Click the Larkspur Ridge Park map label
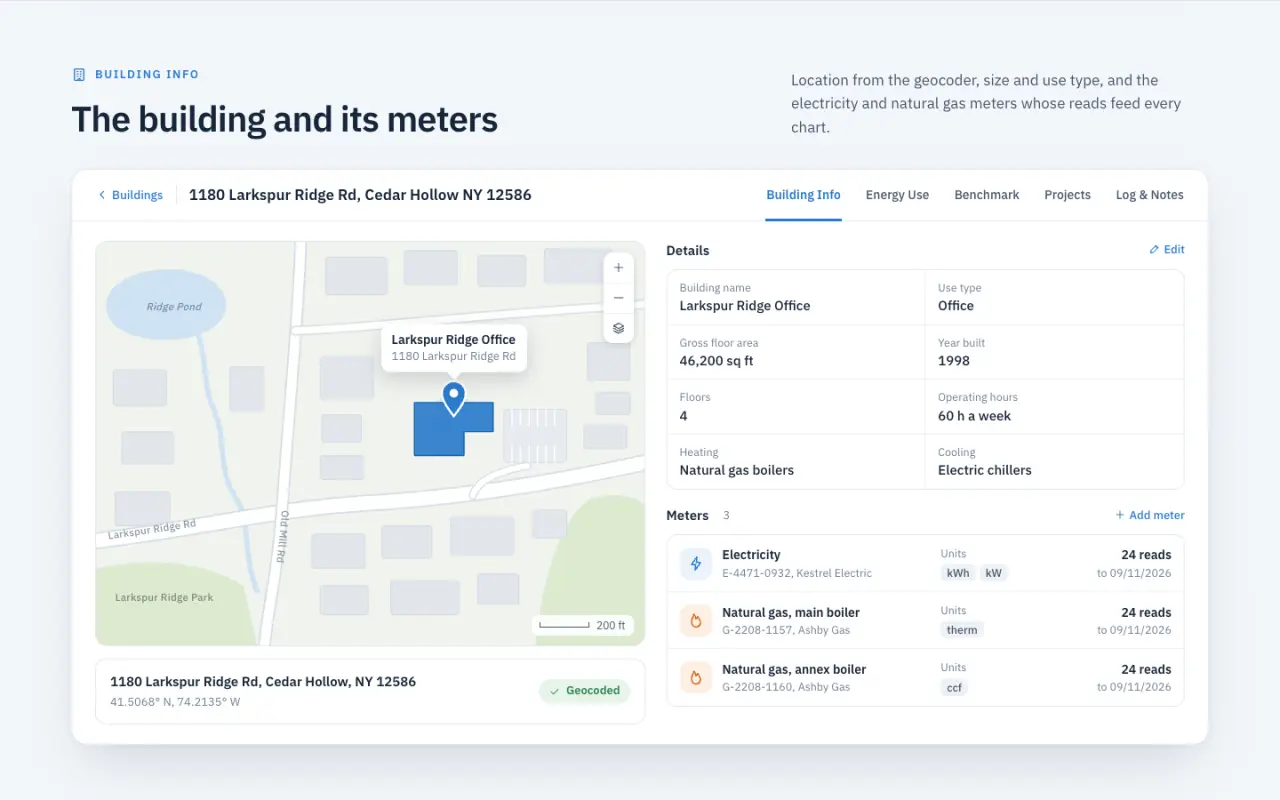This screenshot has height=800, width=1280. [164, 598]
